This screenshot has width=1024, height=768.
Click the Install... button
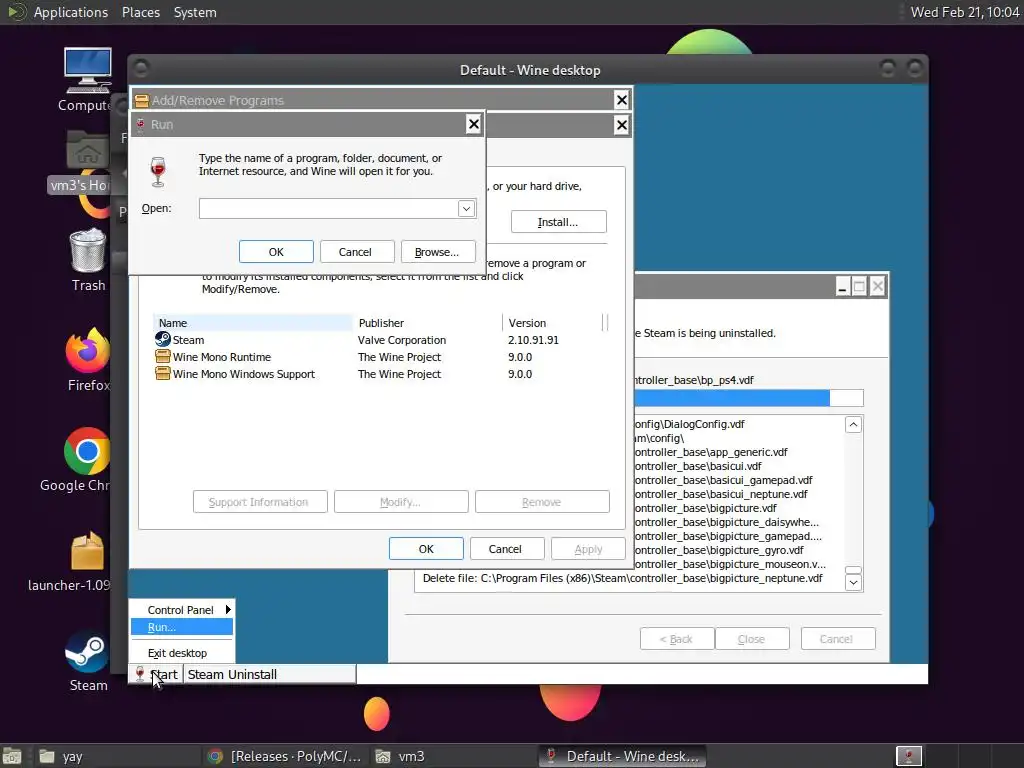click(x=558, y=222)
